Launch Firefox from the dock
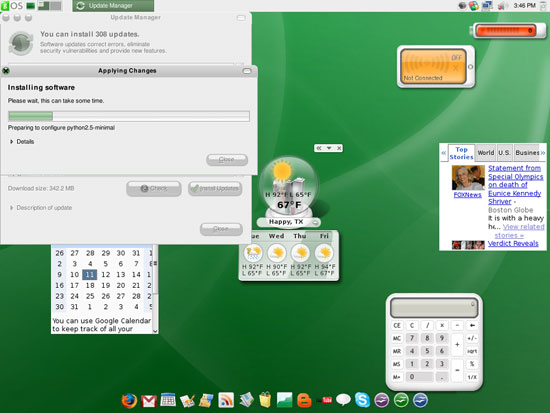This screenshot has height=413, width=550. pos(129,400)
